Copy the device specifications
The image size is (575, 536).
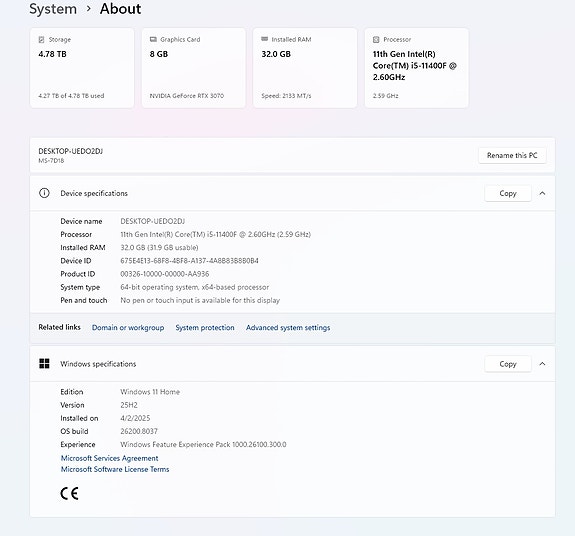(x=508, y=193)
